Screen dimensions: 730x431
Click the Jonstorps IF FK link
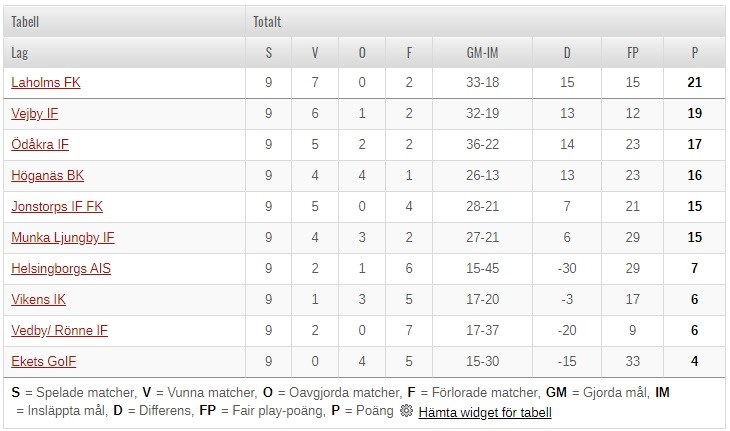(x=58, y=207)
